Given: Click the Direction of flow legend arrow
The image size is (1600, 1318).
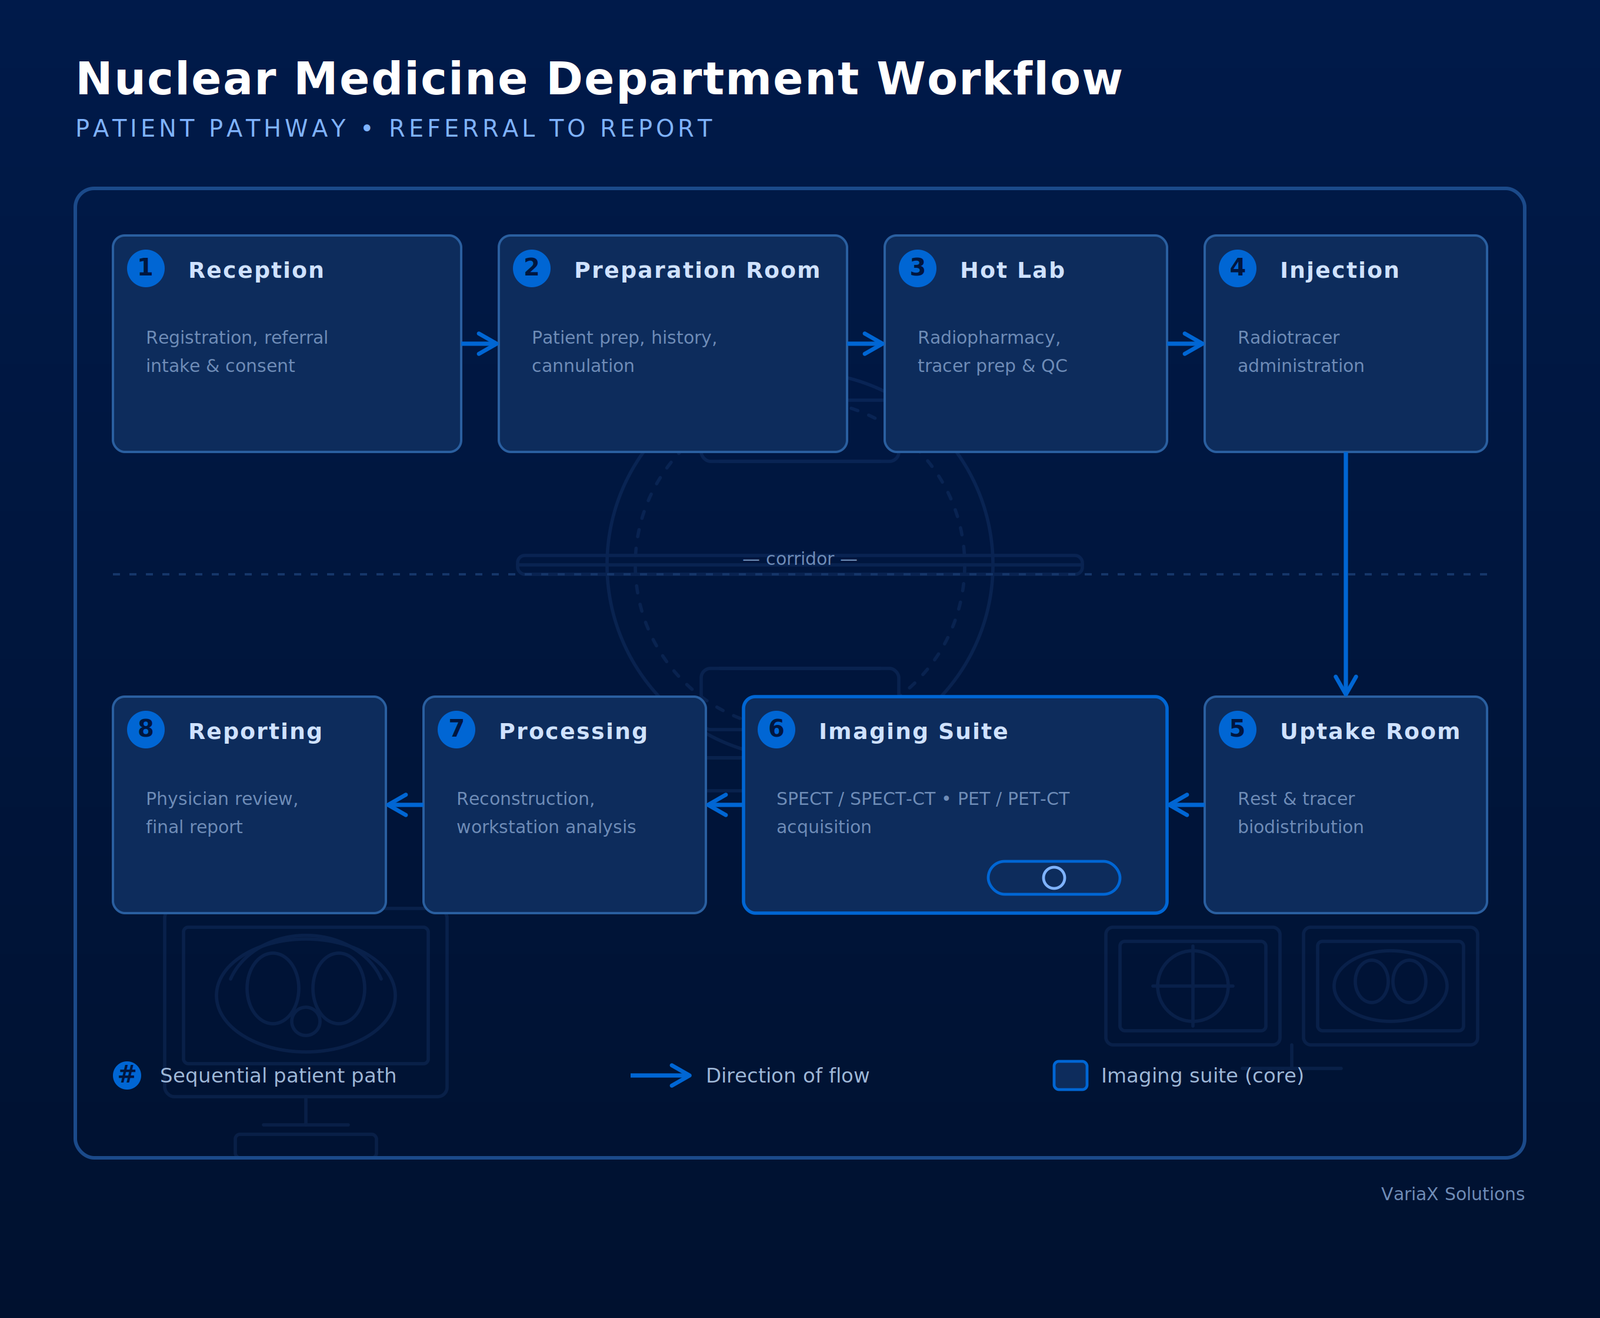Looking at the screenshot, I should click(x=661, y=1076).
